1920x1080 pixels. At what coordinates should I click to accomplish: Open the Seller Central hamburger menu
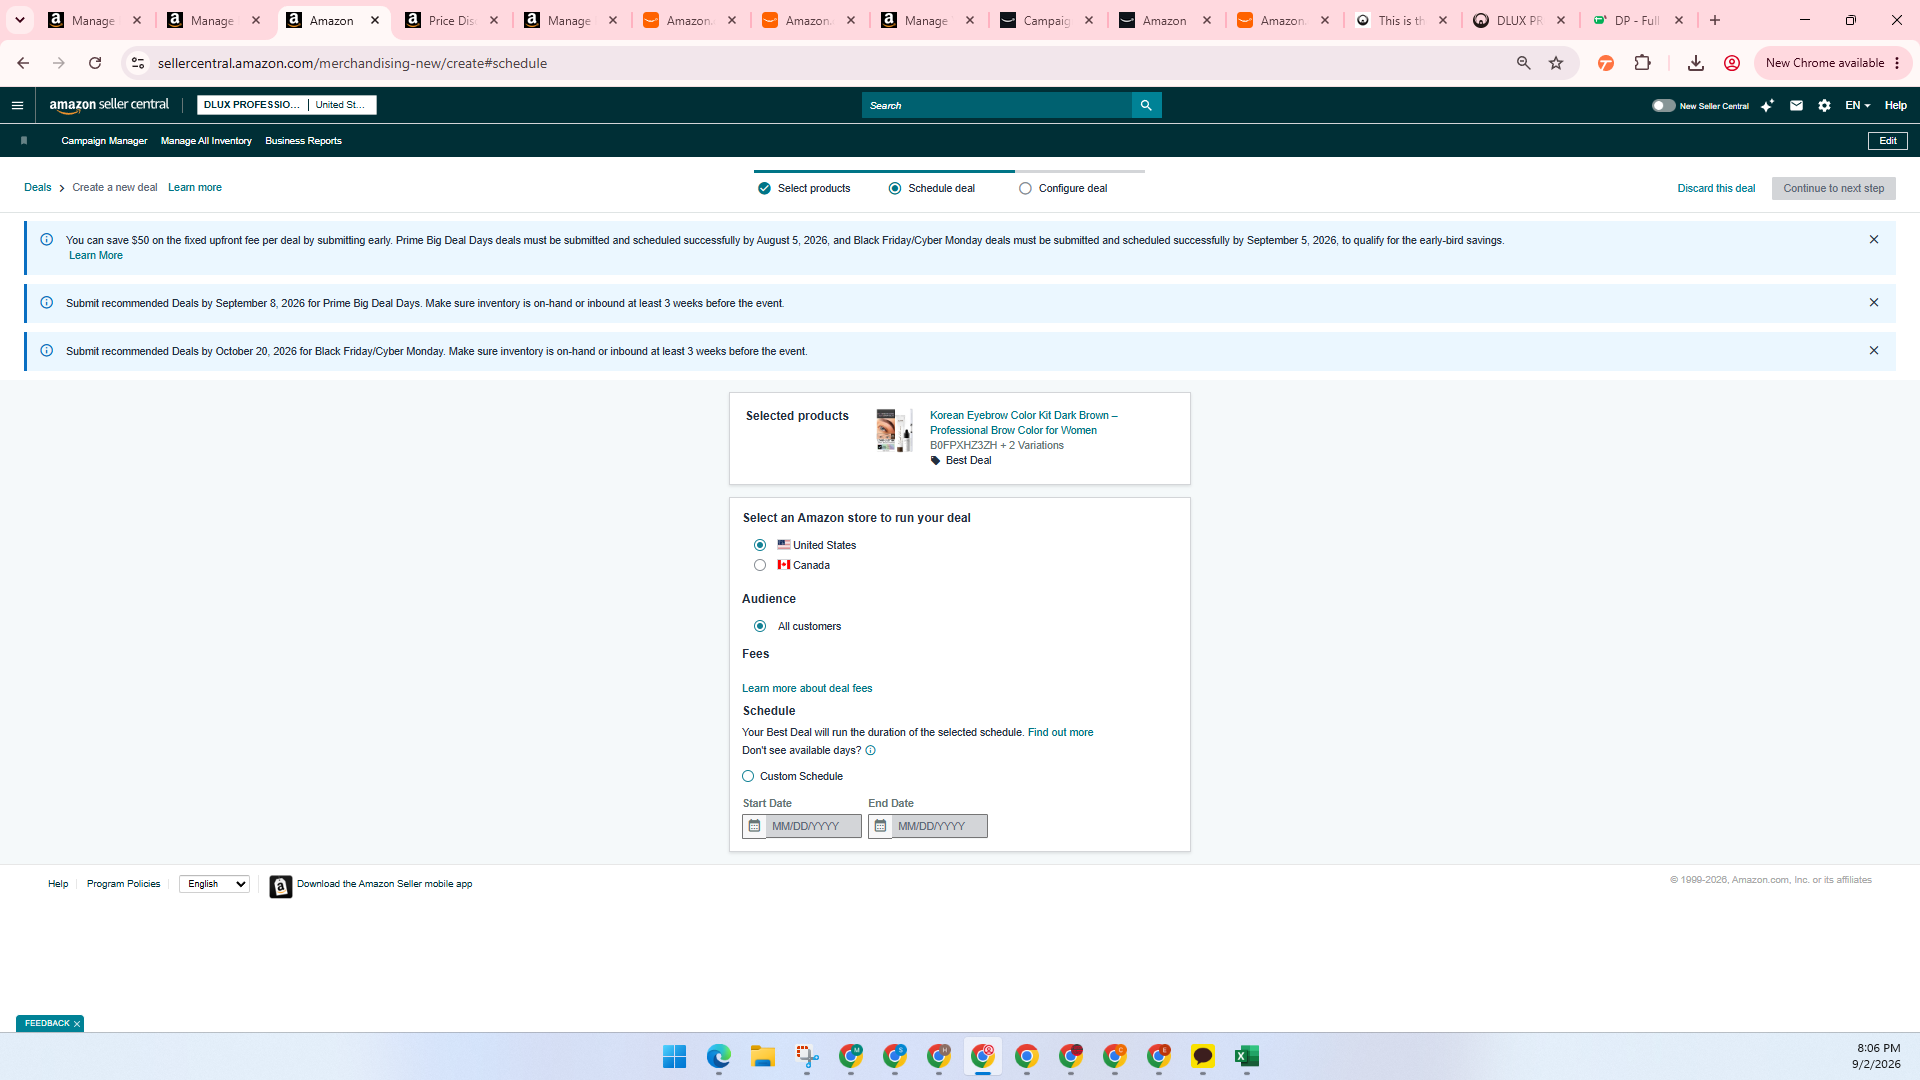pos(17,105)
